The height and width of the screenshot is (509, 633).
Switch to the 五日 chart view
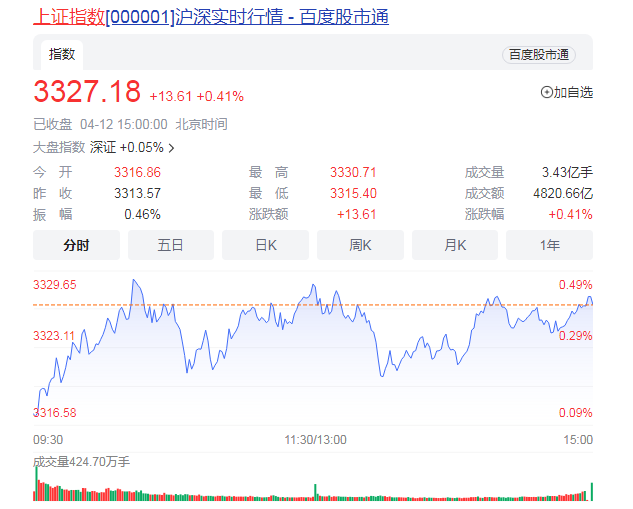[x=170, y=245]
